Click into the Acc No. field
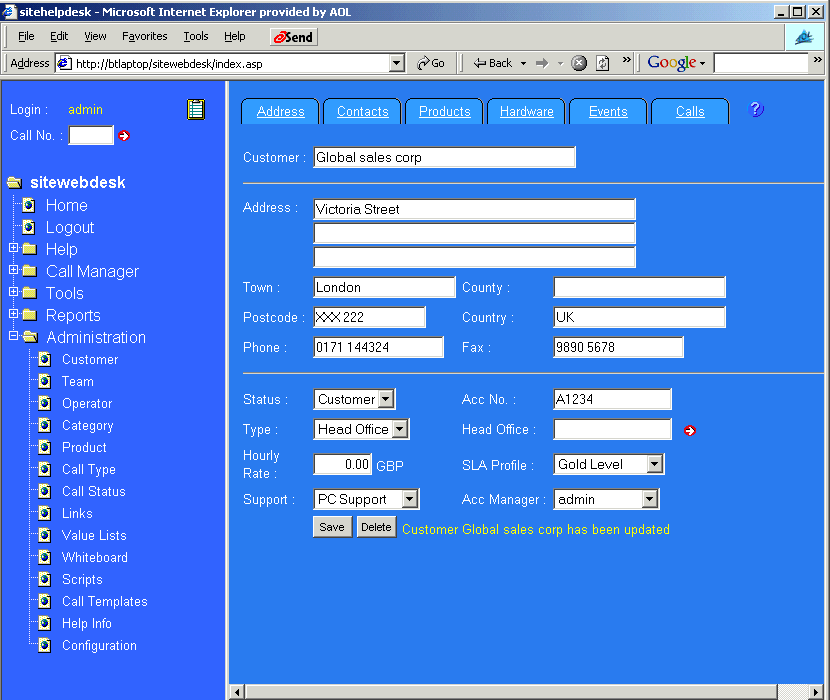 pyautogui.click(x=612, y=399)
